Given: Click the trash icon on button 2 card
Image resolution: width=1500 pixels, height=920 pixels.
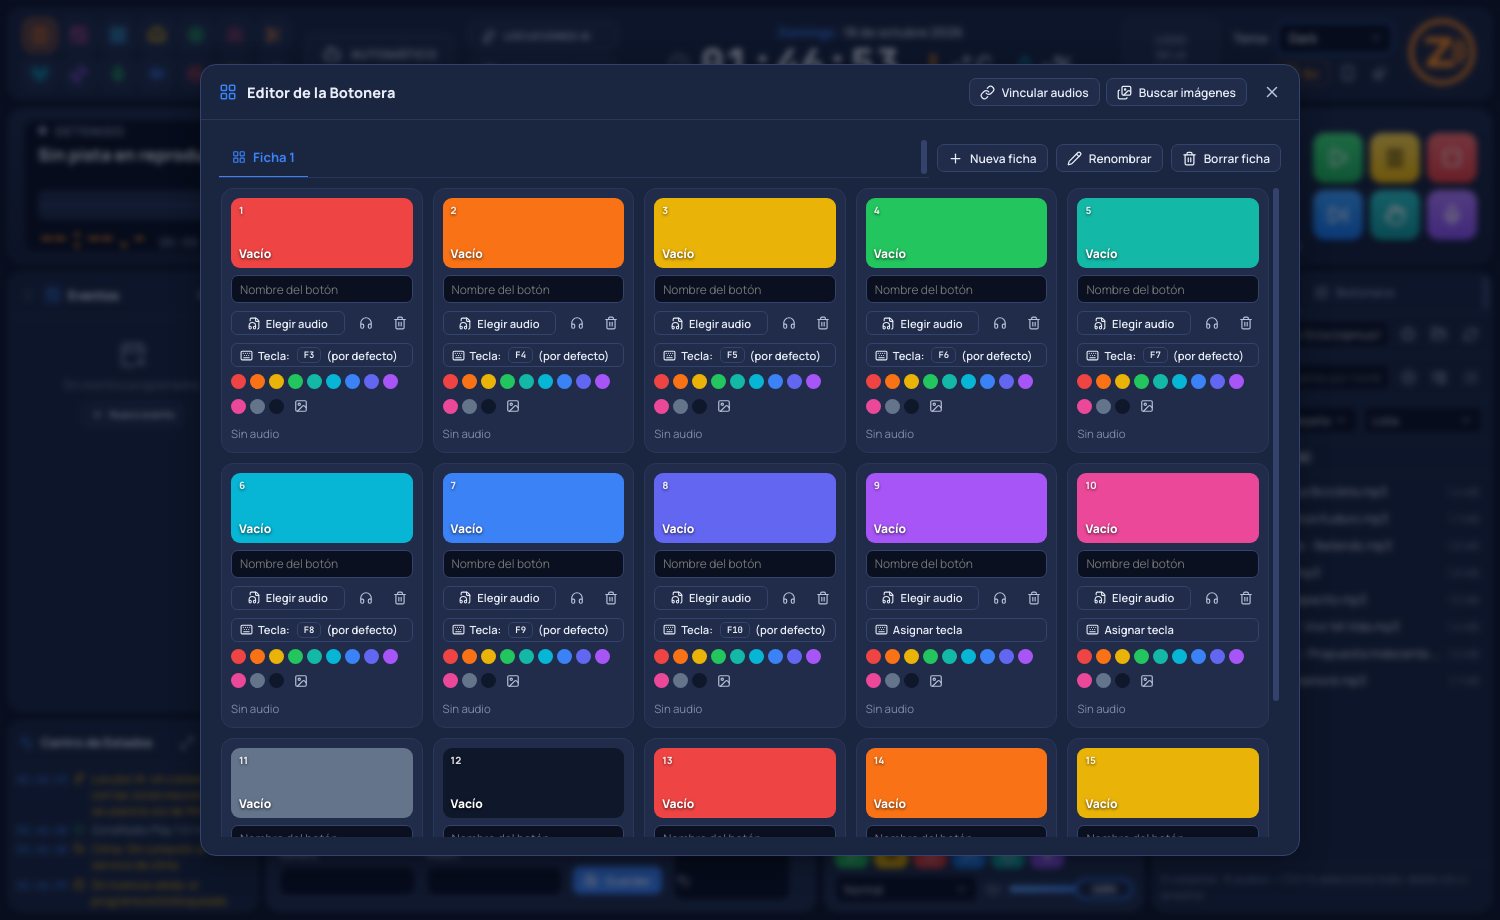Looking at the screenshot, I should [x=611, y=324].
